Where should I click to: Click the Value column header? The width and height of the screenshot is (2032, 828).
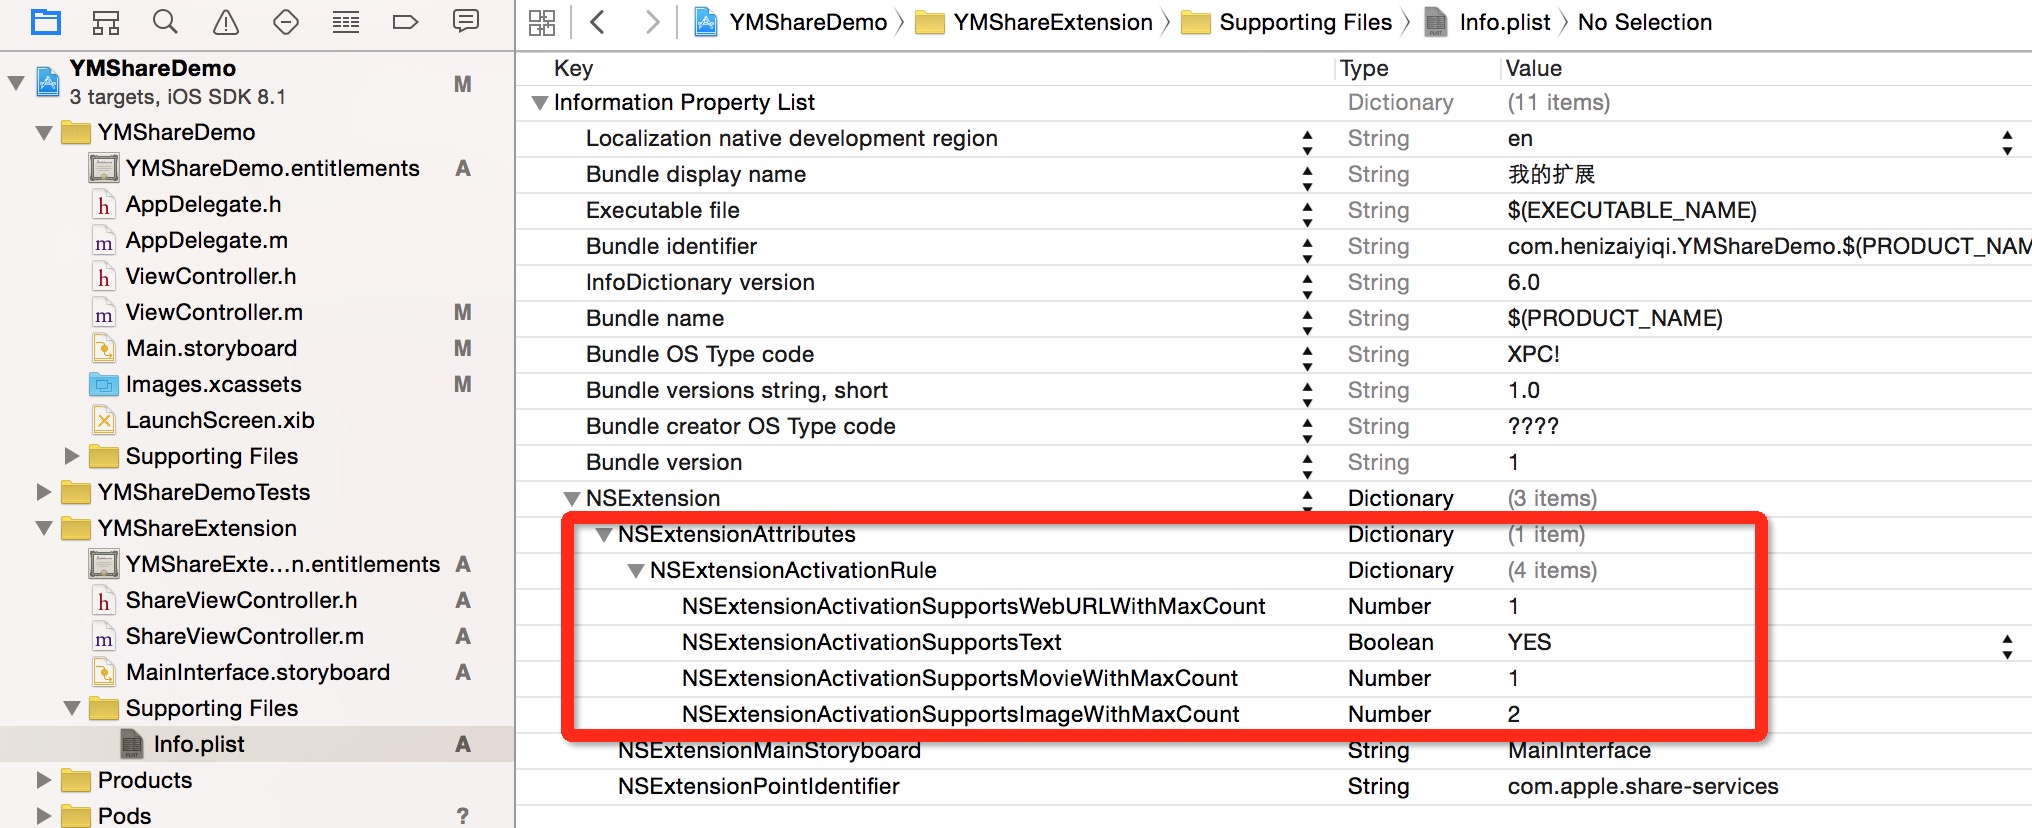1534,68
